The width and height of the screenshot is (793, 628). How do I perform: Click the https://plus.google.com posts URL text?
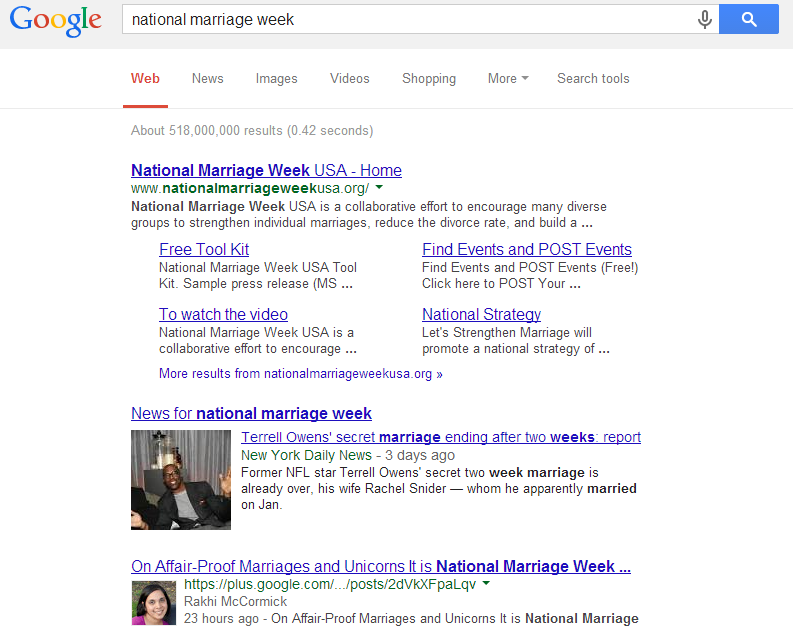click(330, 585)
